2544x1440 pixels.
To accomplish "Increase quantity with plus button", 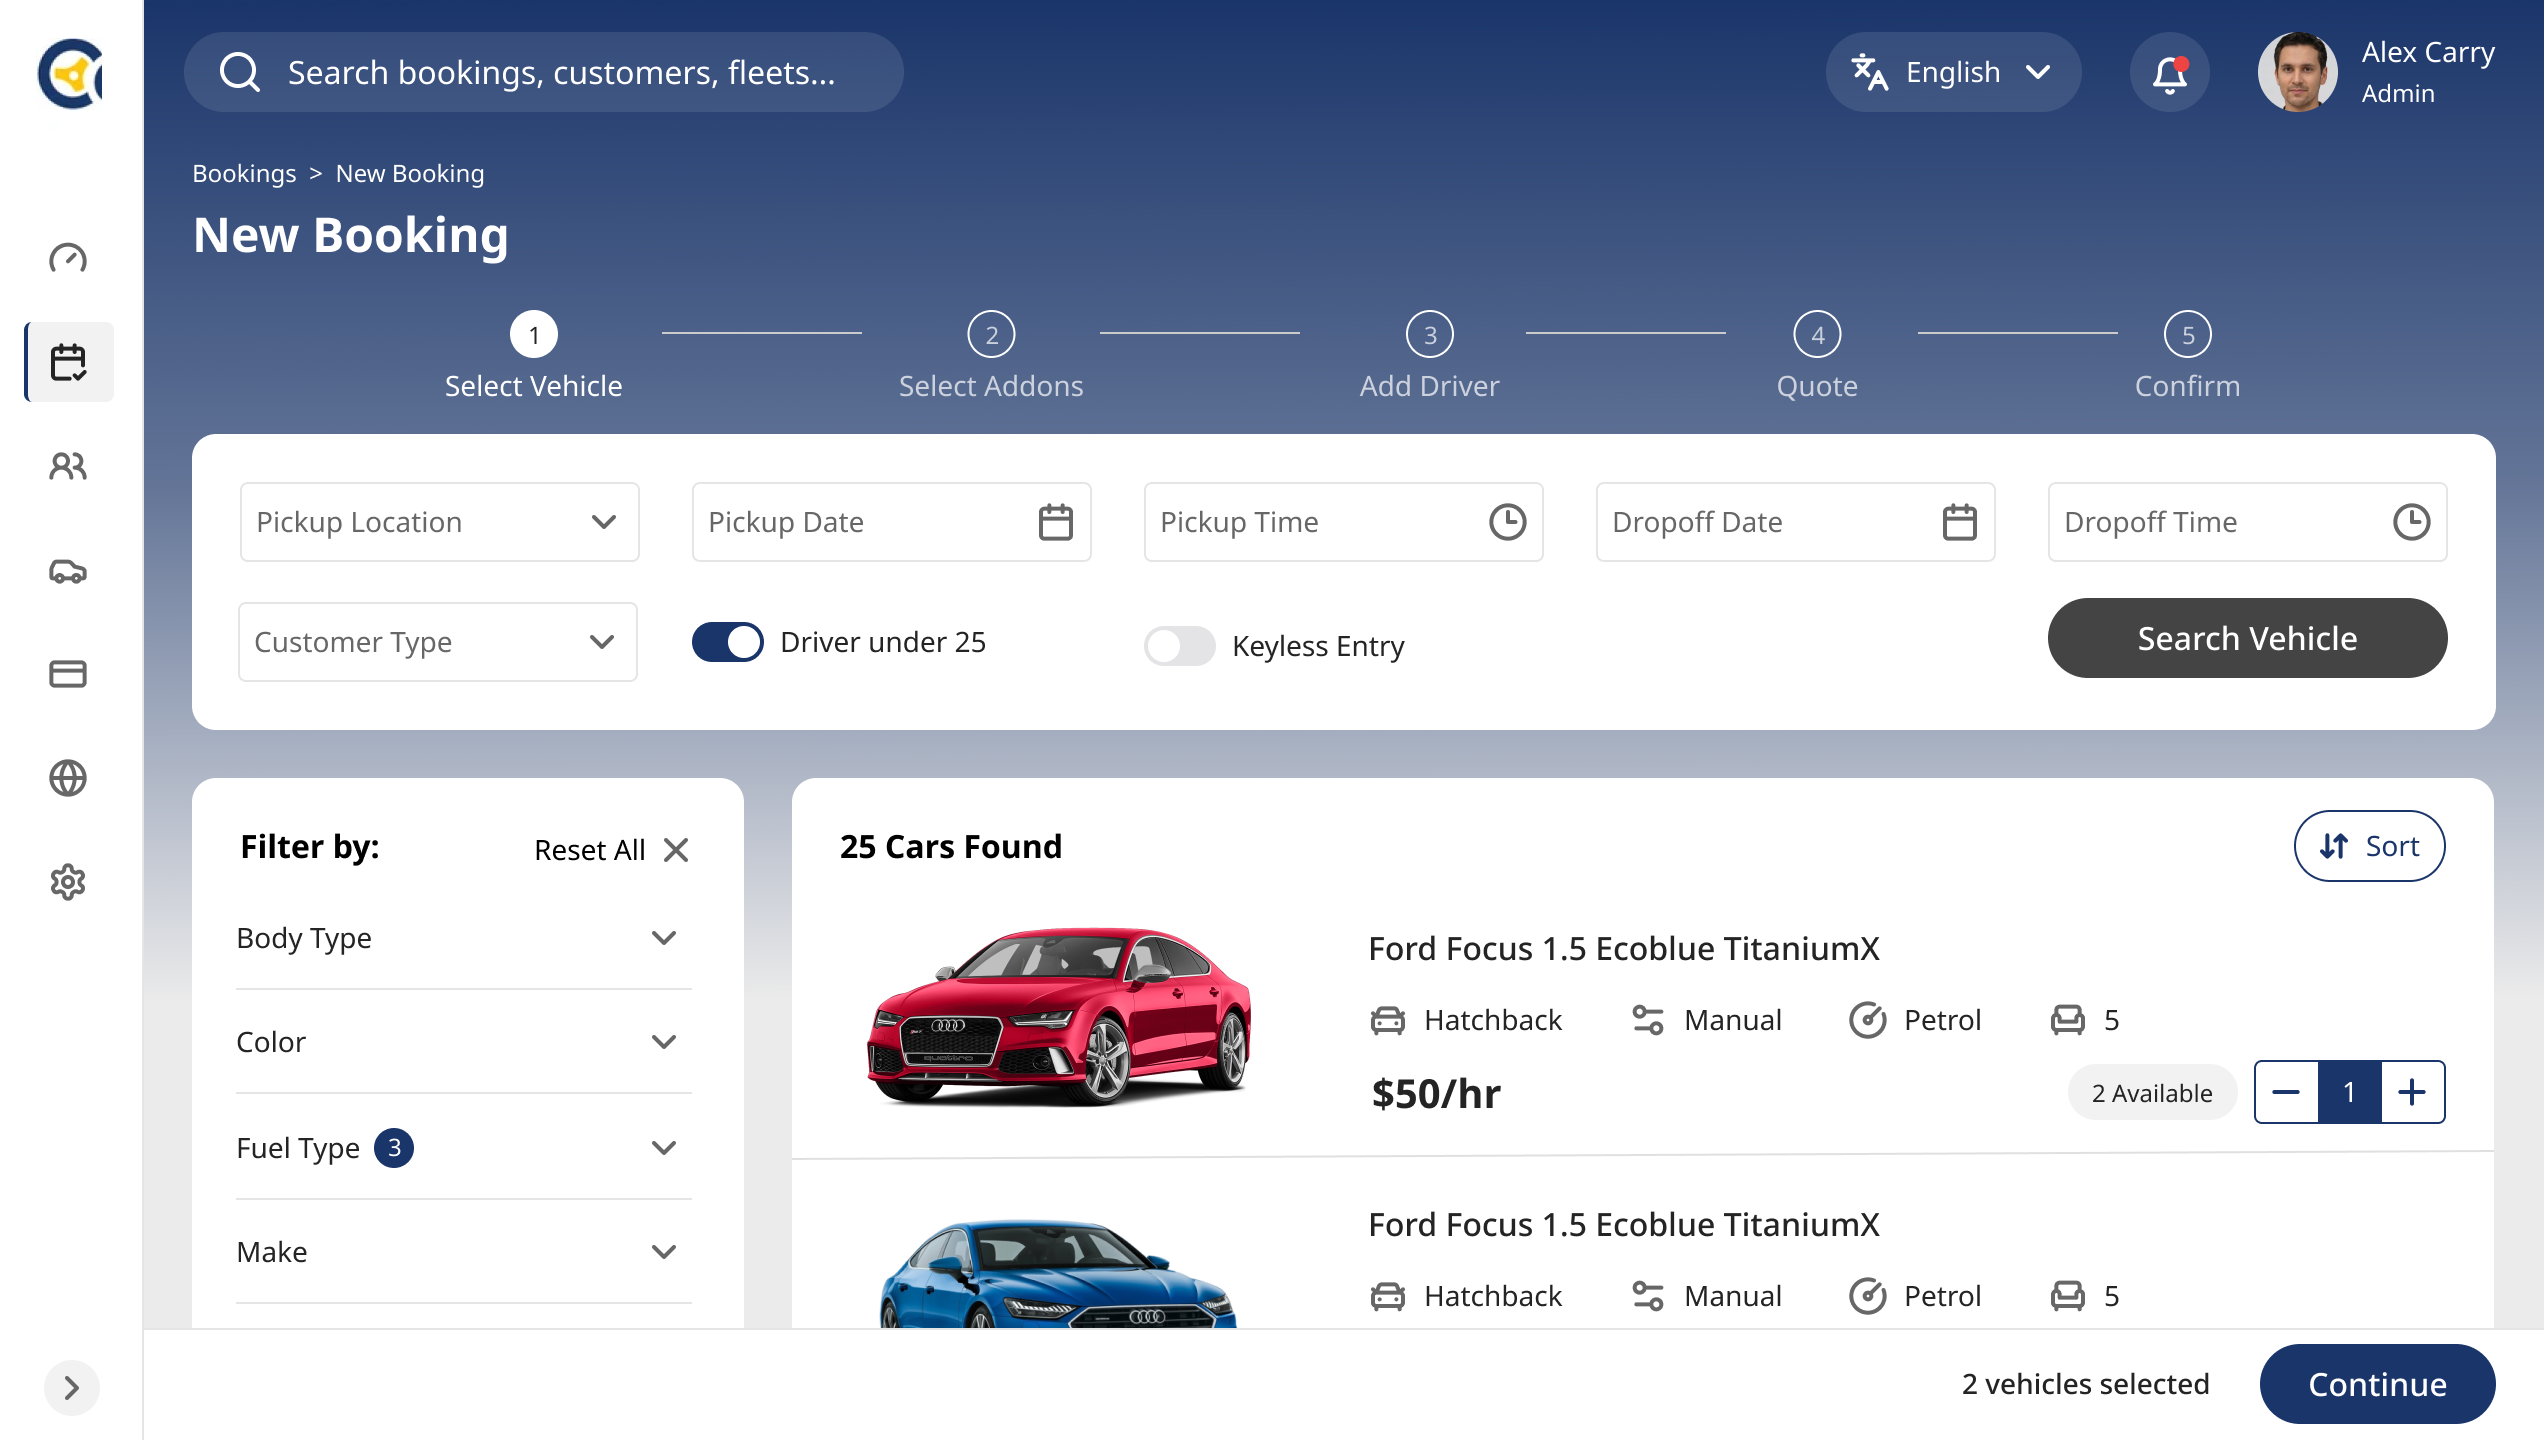I will [x=2413, y=1092].
